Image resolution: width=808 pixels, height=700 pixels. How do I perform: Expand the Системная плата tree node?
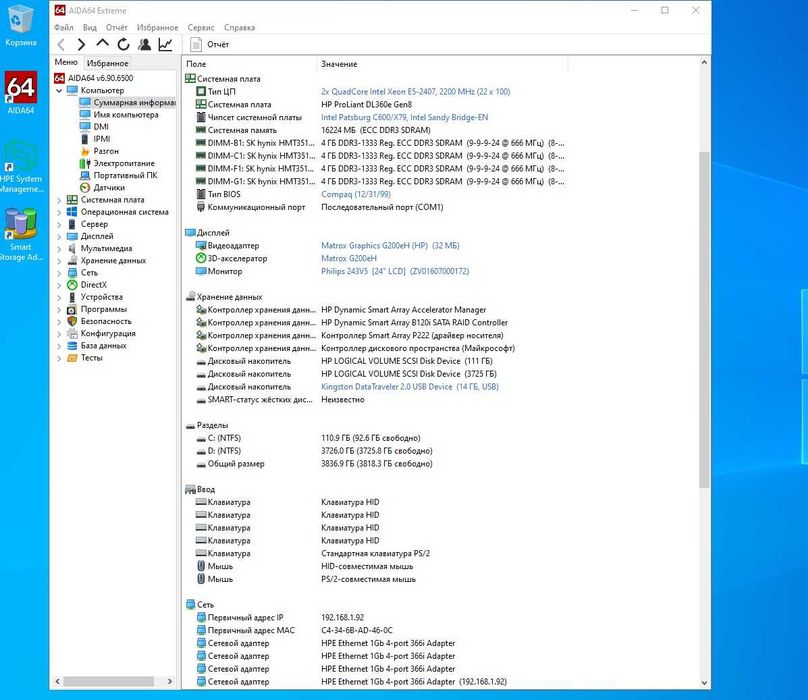pos(59,200)
